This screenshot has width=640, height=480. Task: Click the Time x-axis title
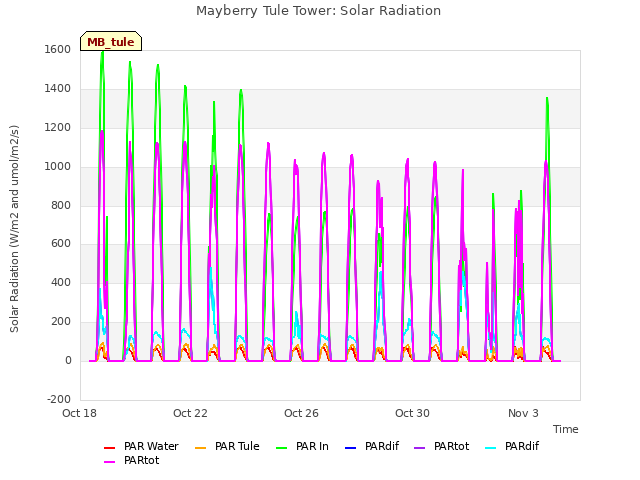coord(565,429)
